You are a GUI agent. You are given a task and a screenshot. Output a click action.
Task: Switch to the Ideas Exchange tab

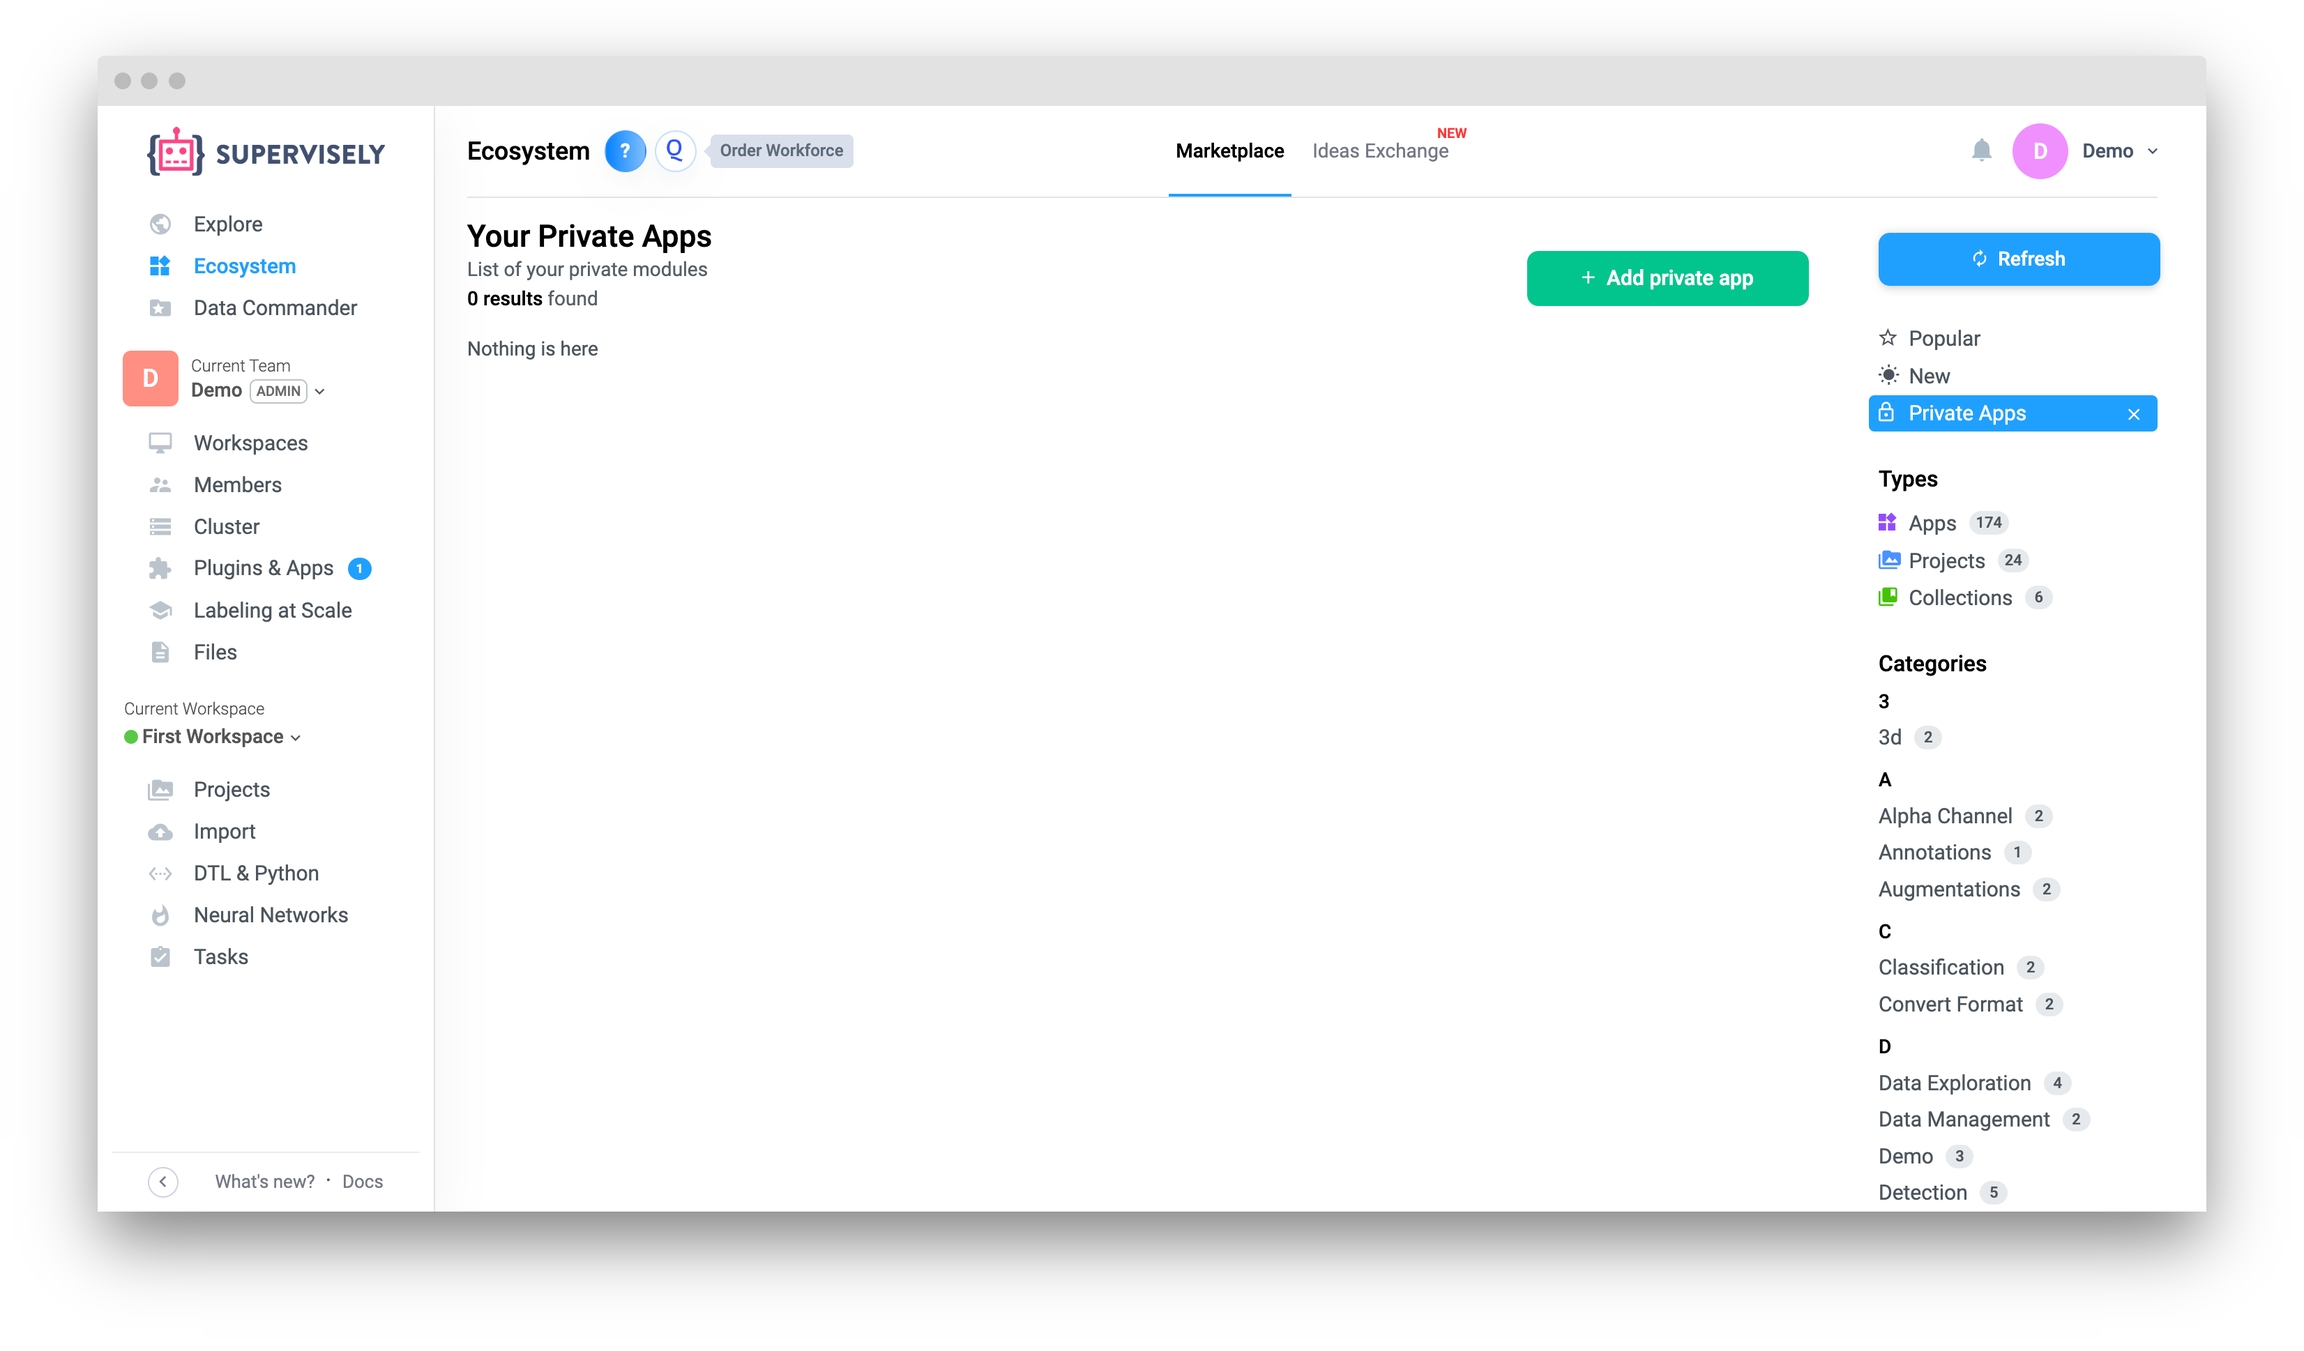tap(1380, 151)
